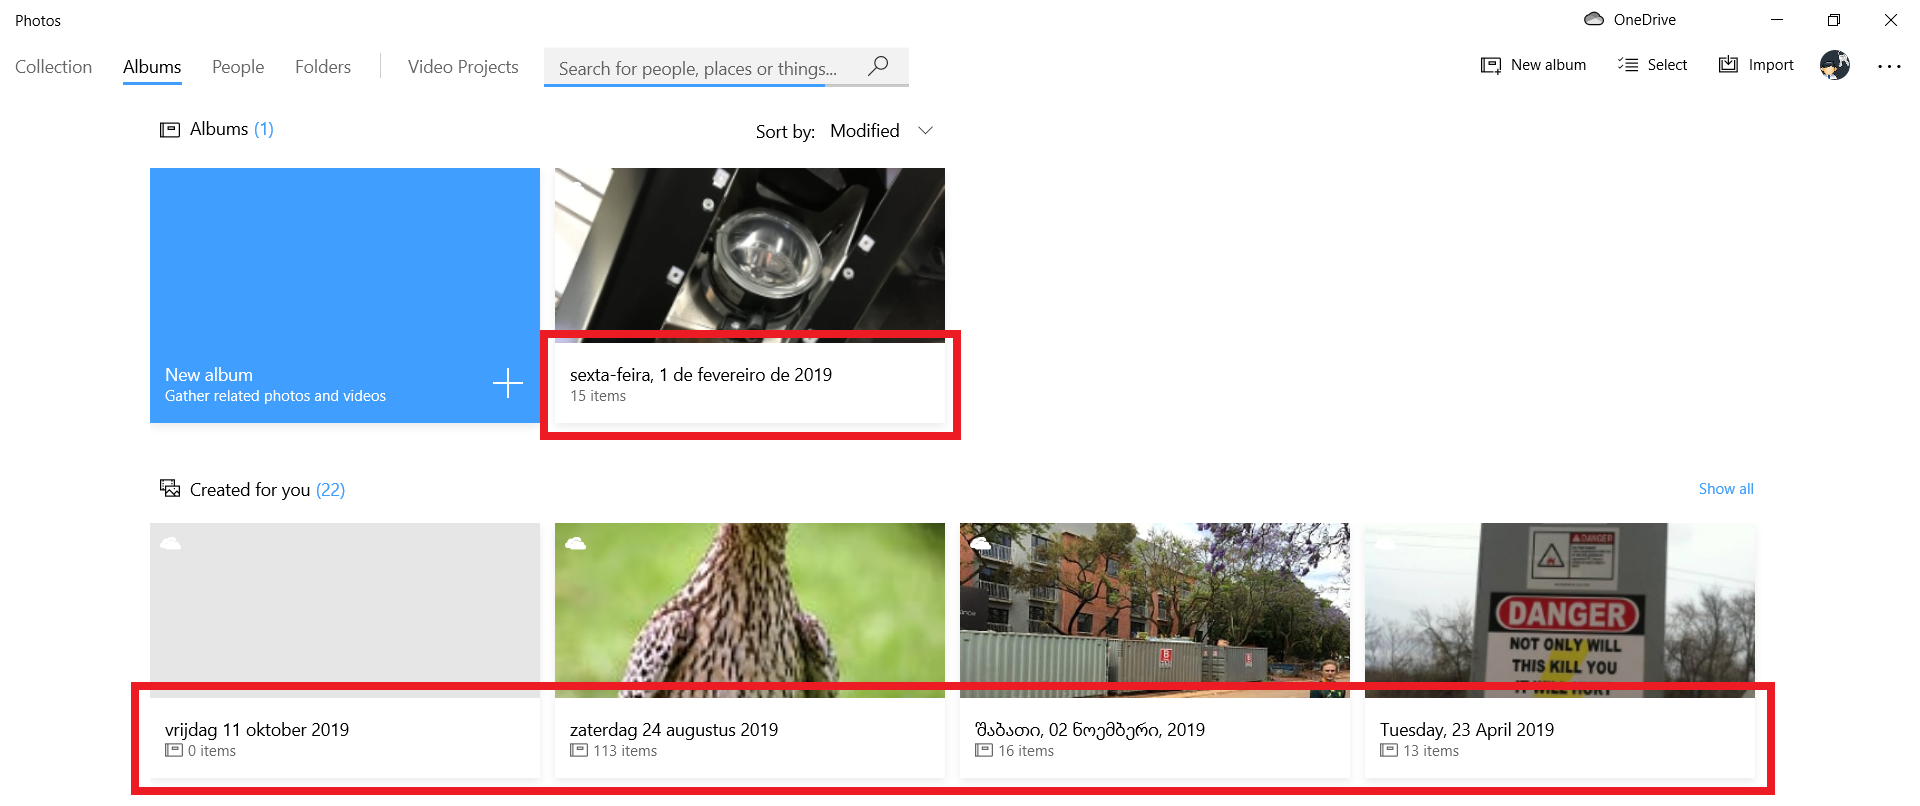
Task: Open the zaterdag 24 augustus 2019 bird thumbnail
Action: (750, 610)
